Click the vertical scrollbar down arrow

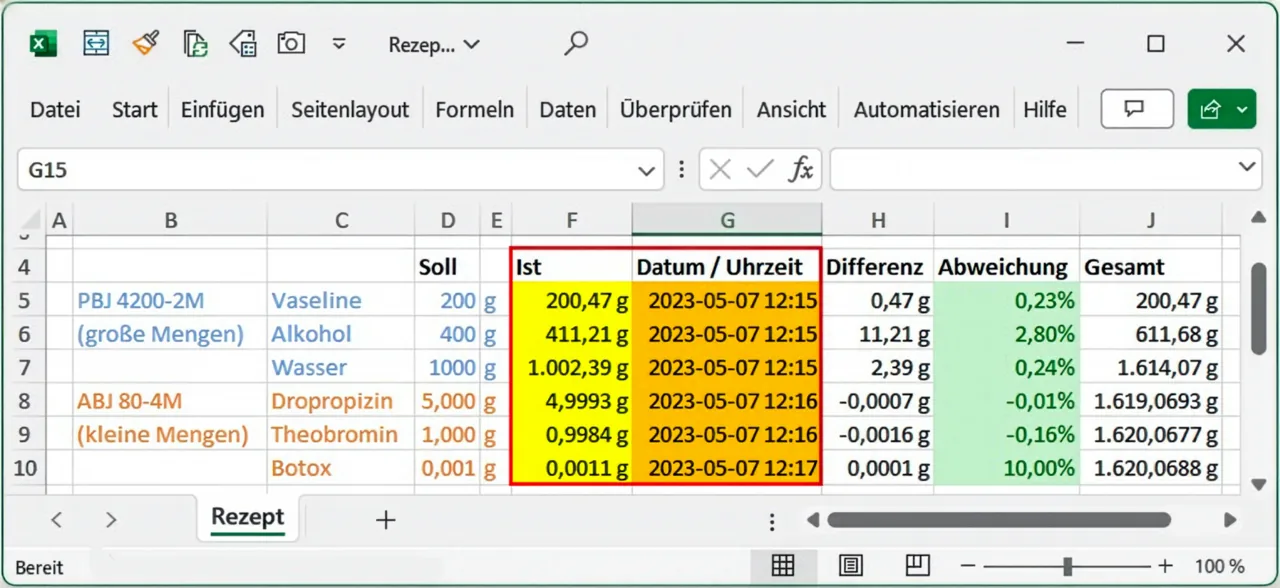click(x=1259, y=483)
